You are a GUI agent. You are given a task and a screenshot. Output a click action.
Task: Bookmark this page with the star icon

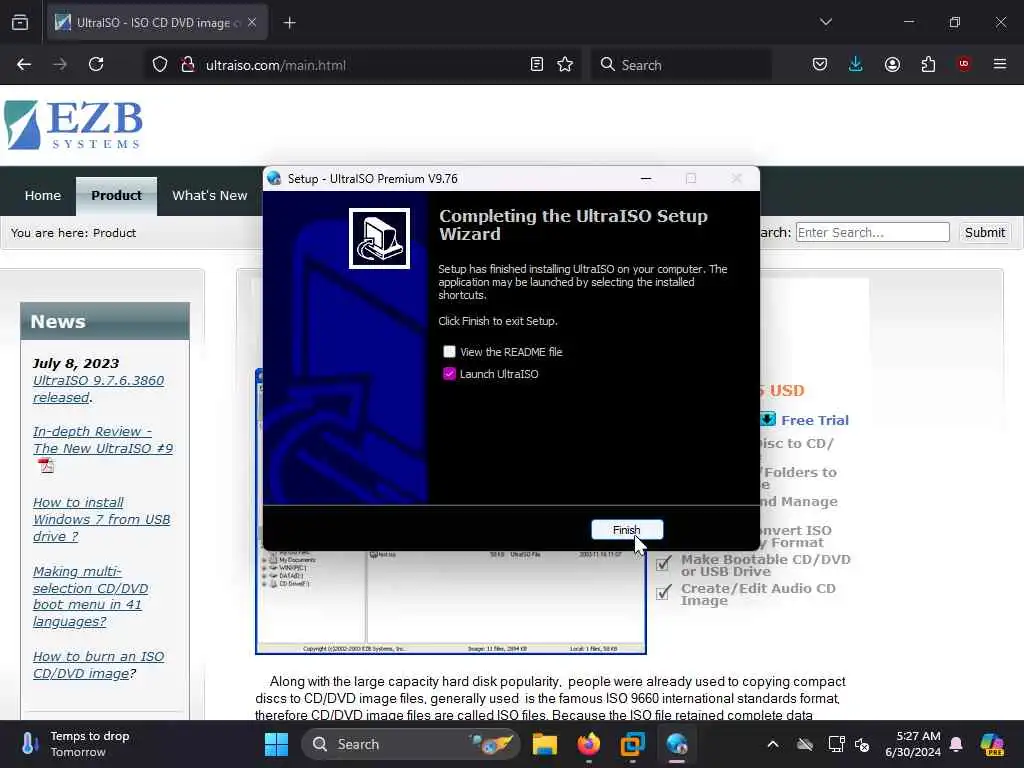(x=565, y=65)
